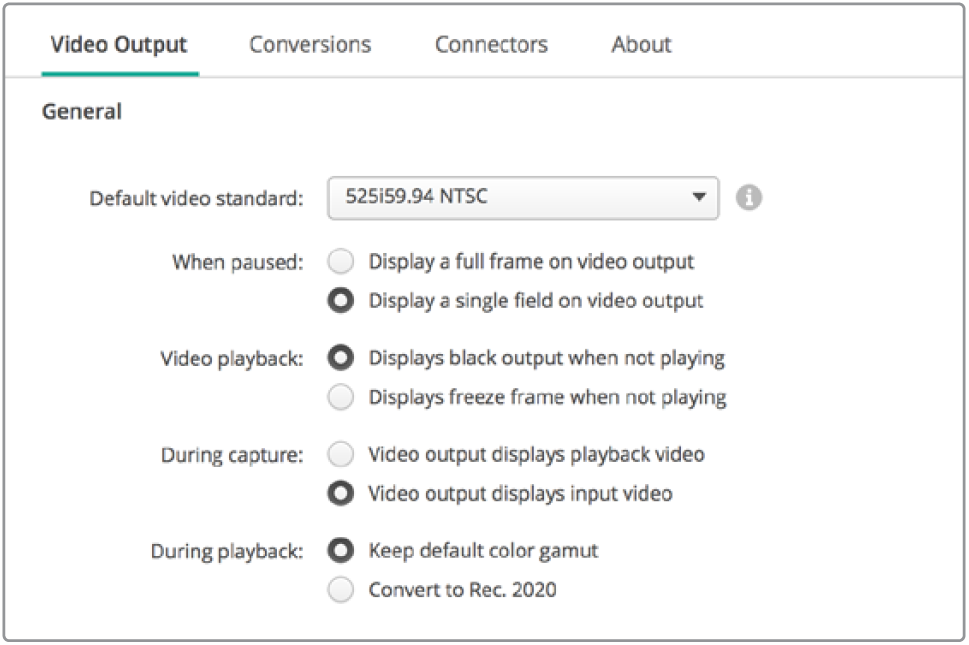Viewport: 969px width, 645px height.
Task: Click the "During playback:" label
Action: [227, 552]
